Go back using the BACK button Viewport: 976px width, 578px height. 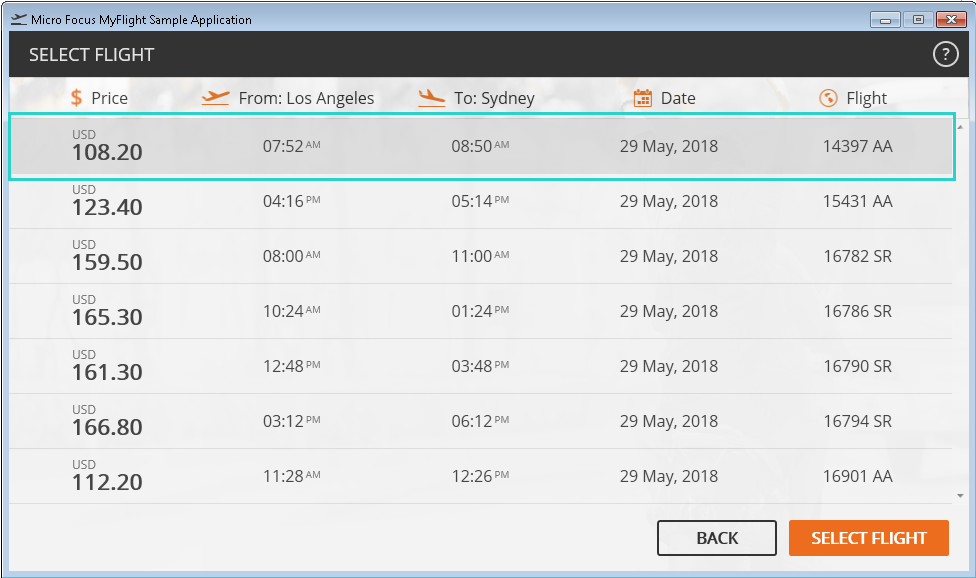(716, 538)
